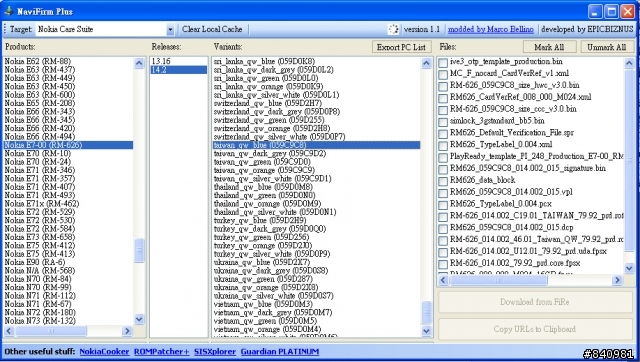Click Products list vertical scrollbar thumb
640x362 pixels.
[x=139, y=251]
